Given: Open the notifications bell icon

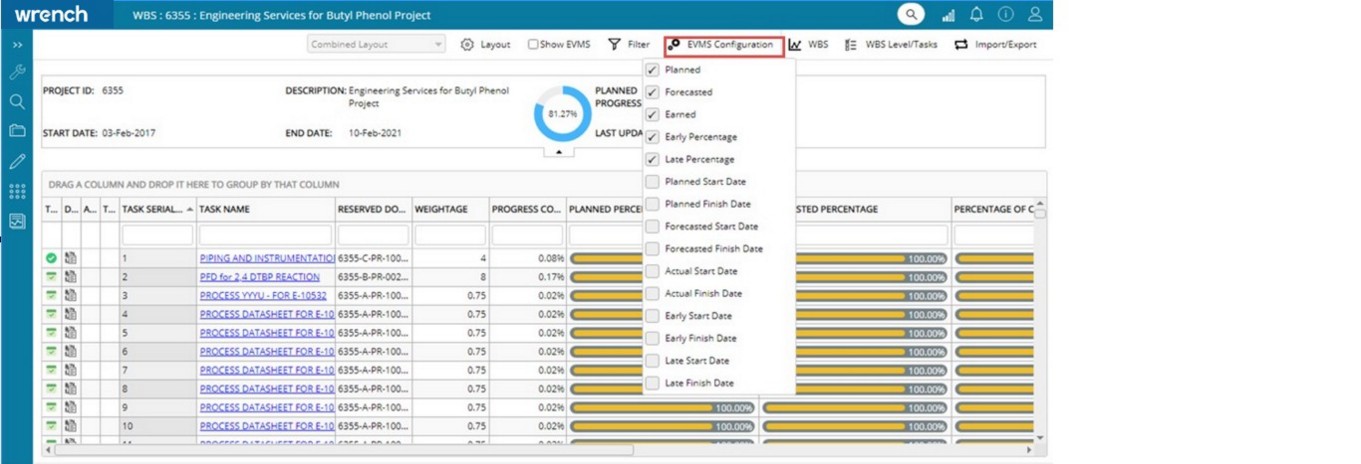Looking at the screenshot, I should (x=977, y=15).
